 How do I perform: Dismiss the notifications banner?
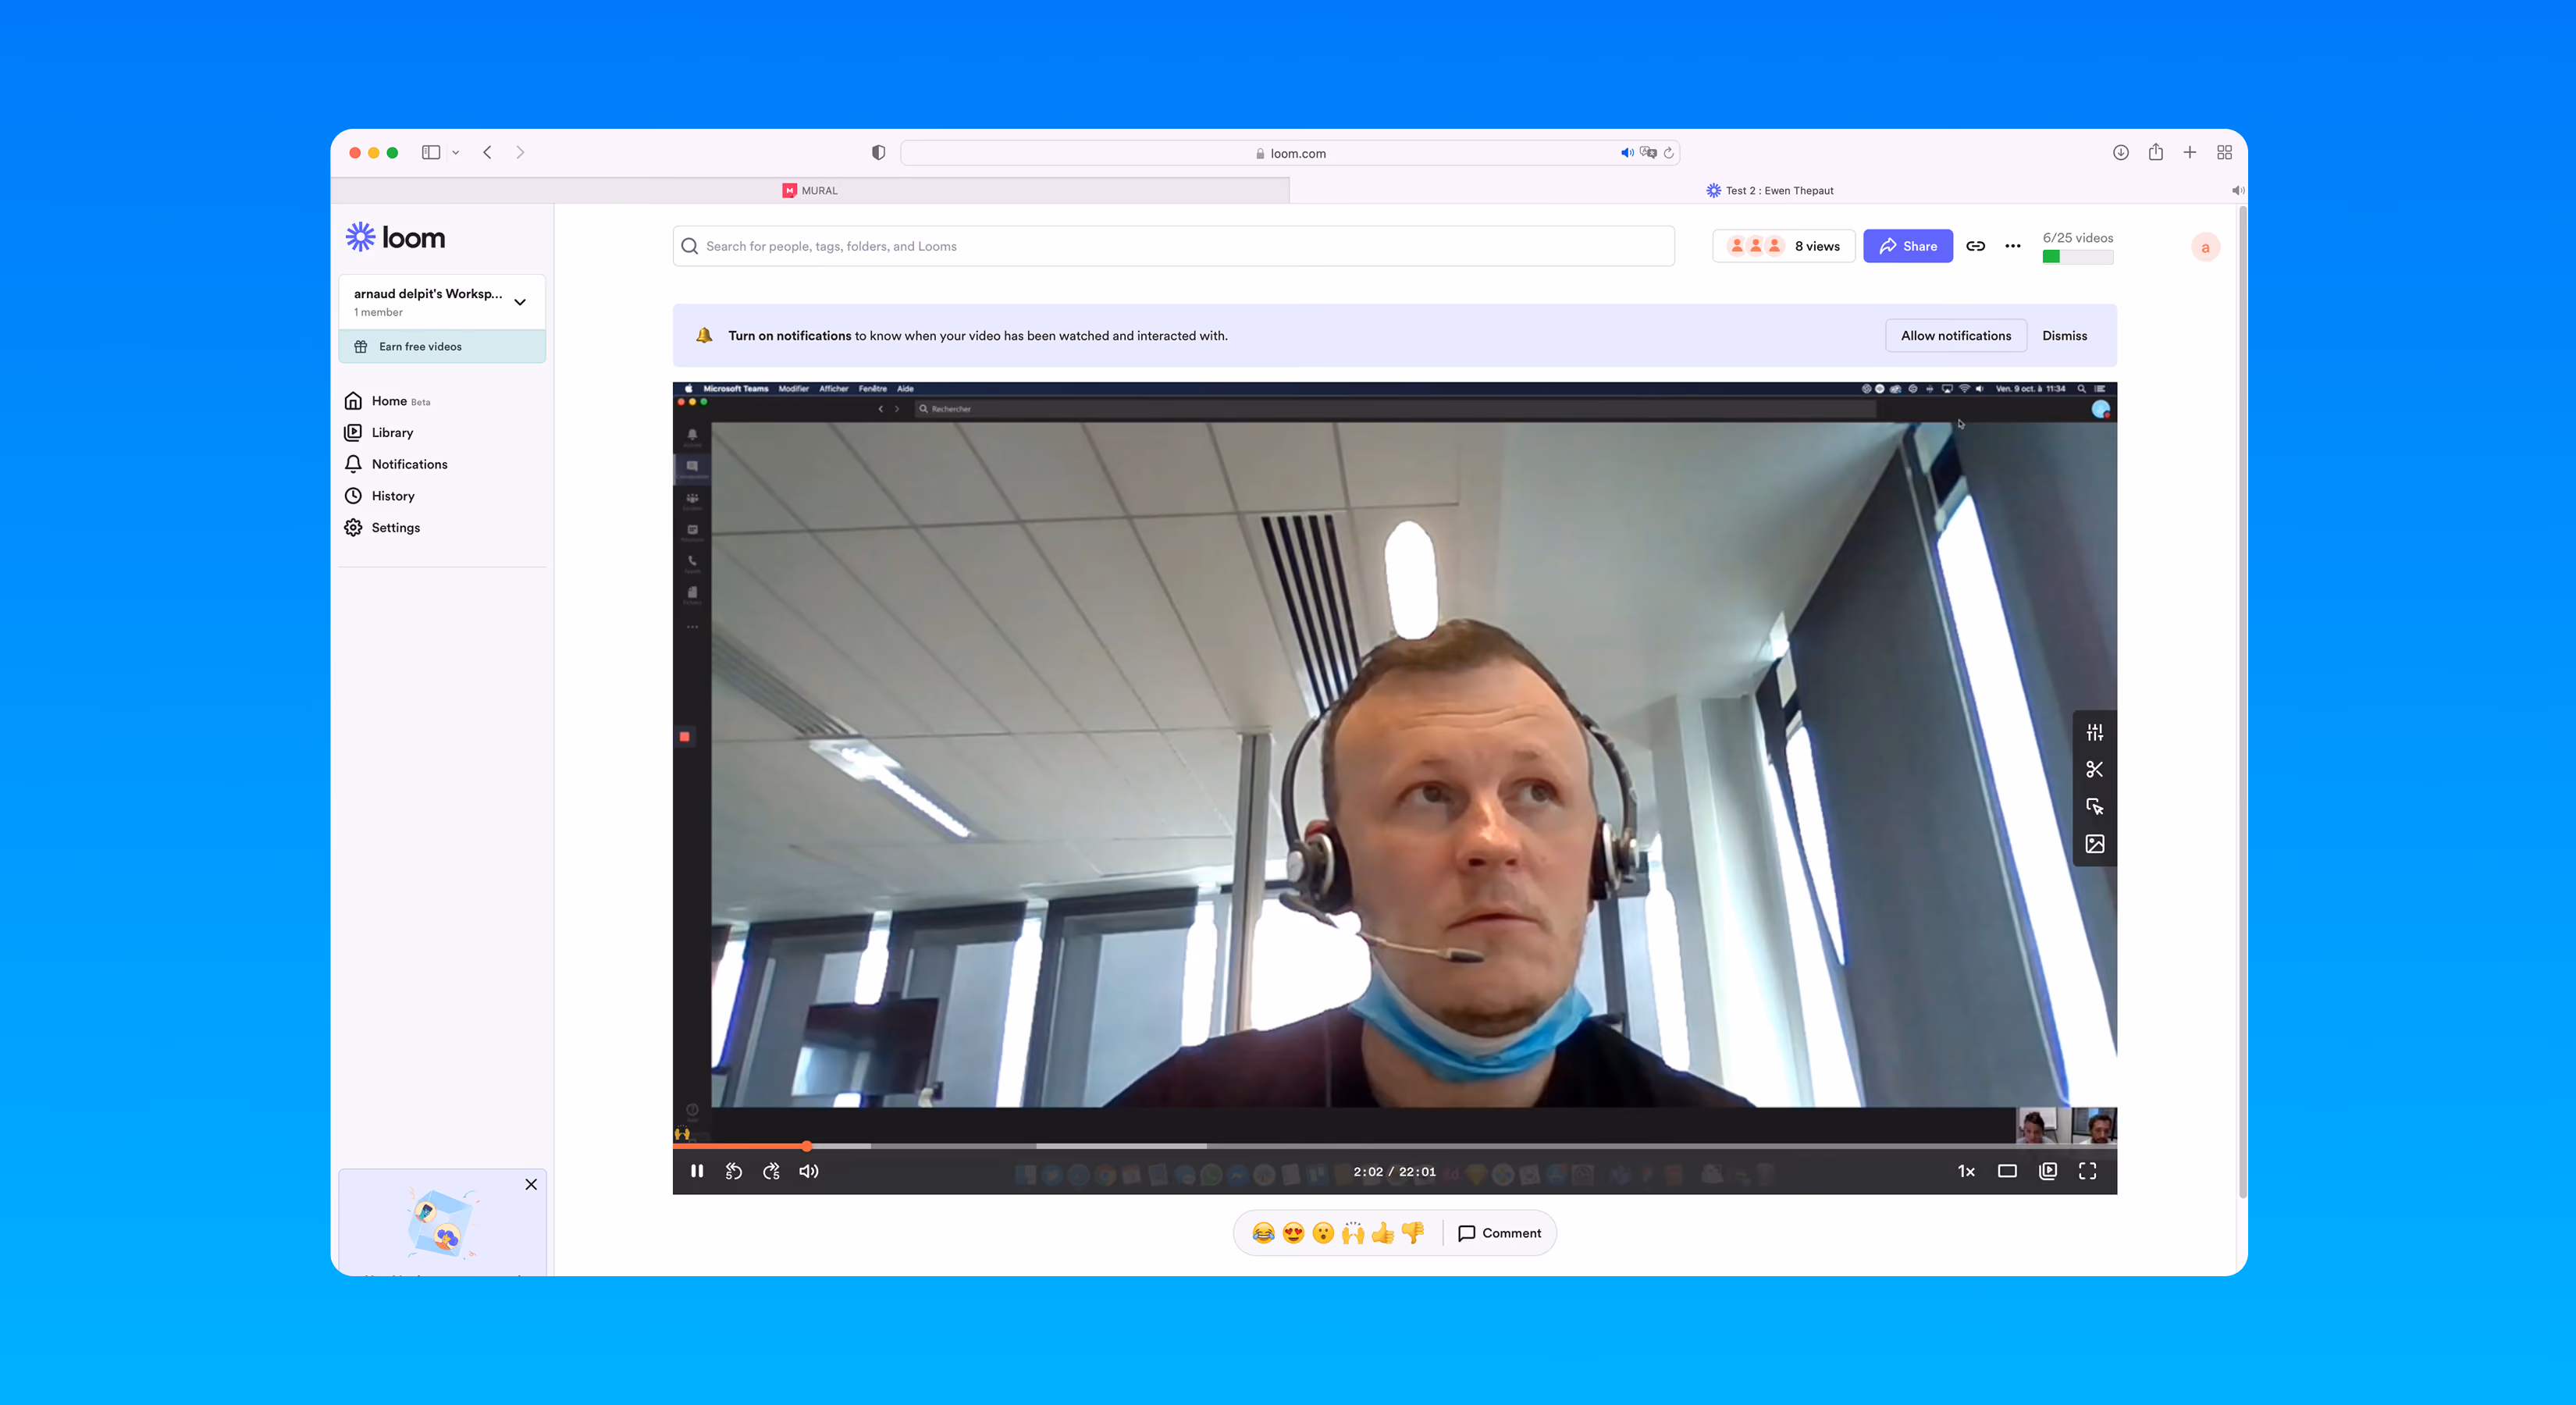click(x=2065, y=335)
